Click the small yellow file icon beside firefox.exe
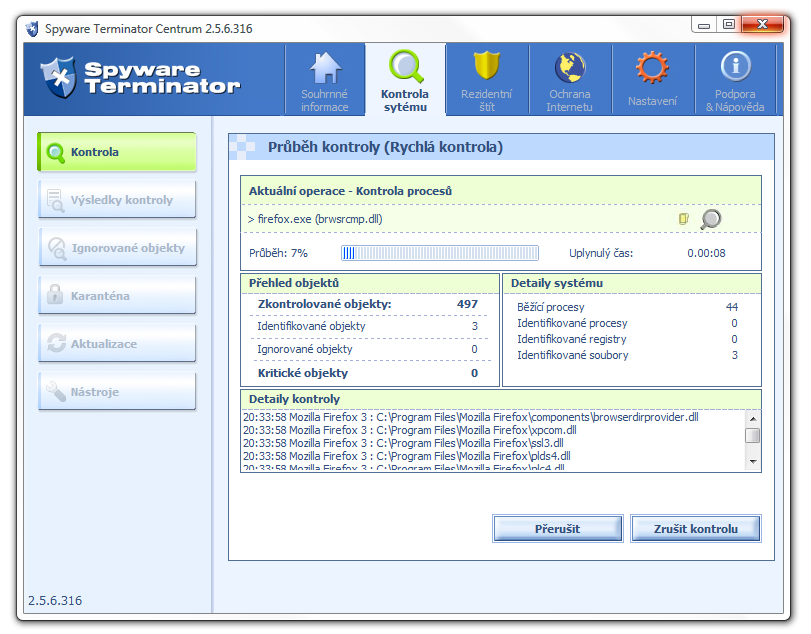The image size is (811, 634). 683,219
